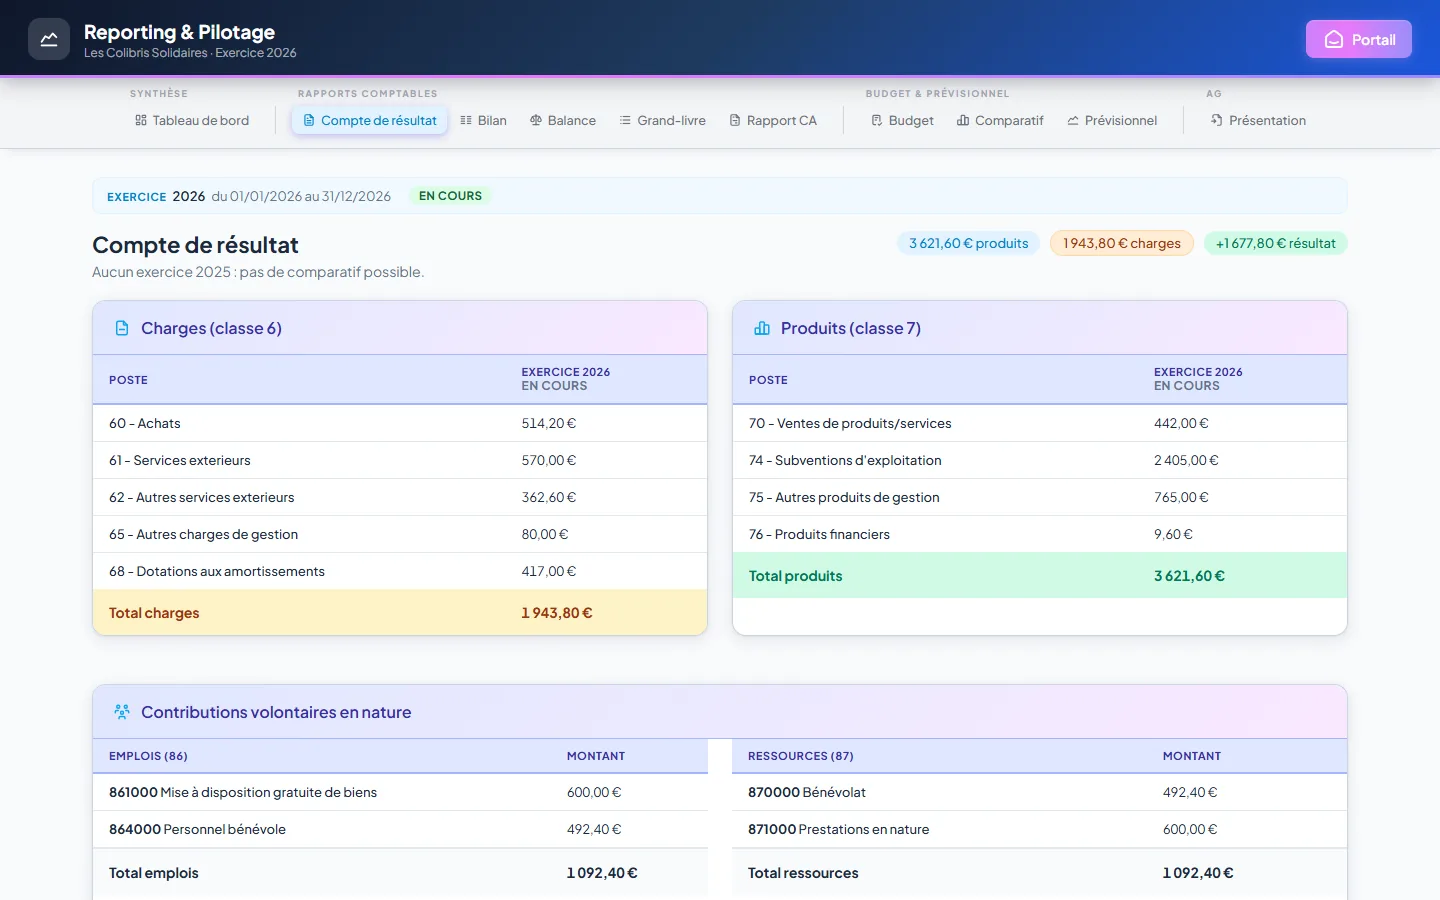Click the Charges (classe 6) document icon
This screenshot has width=1440, height=900.
[122, 328]
